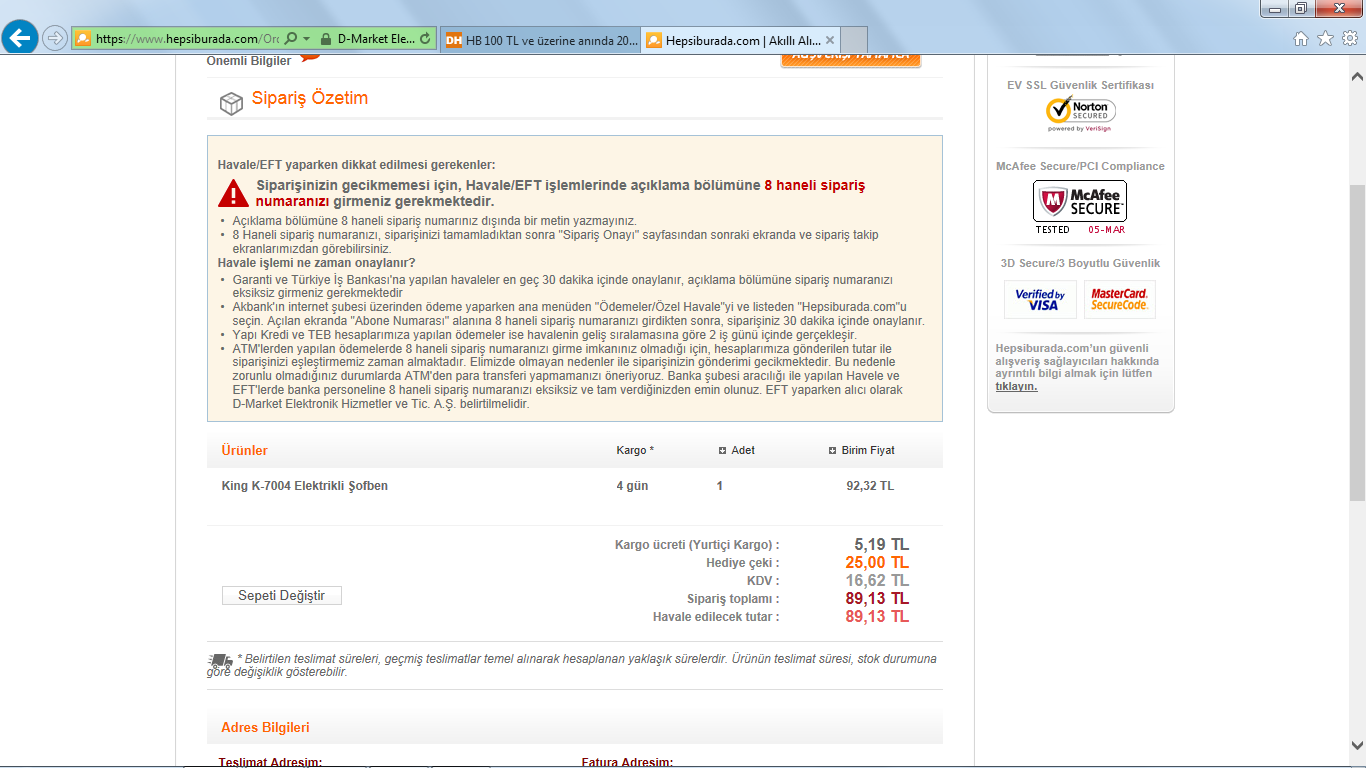This screenshot has width=1366, height=768.
Task: Click the 4 gün shipping time
Action: pos(631,486)
